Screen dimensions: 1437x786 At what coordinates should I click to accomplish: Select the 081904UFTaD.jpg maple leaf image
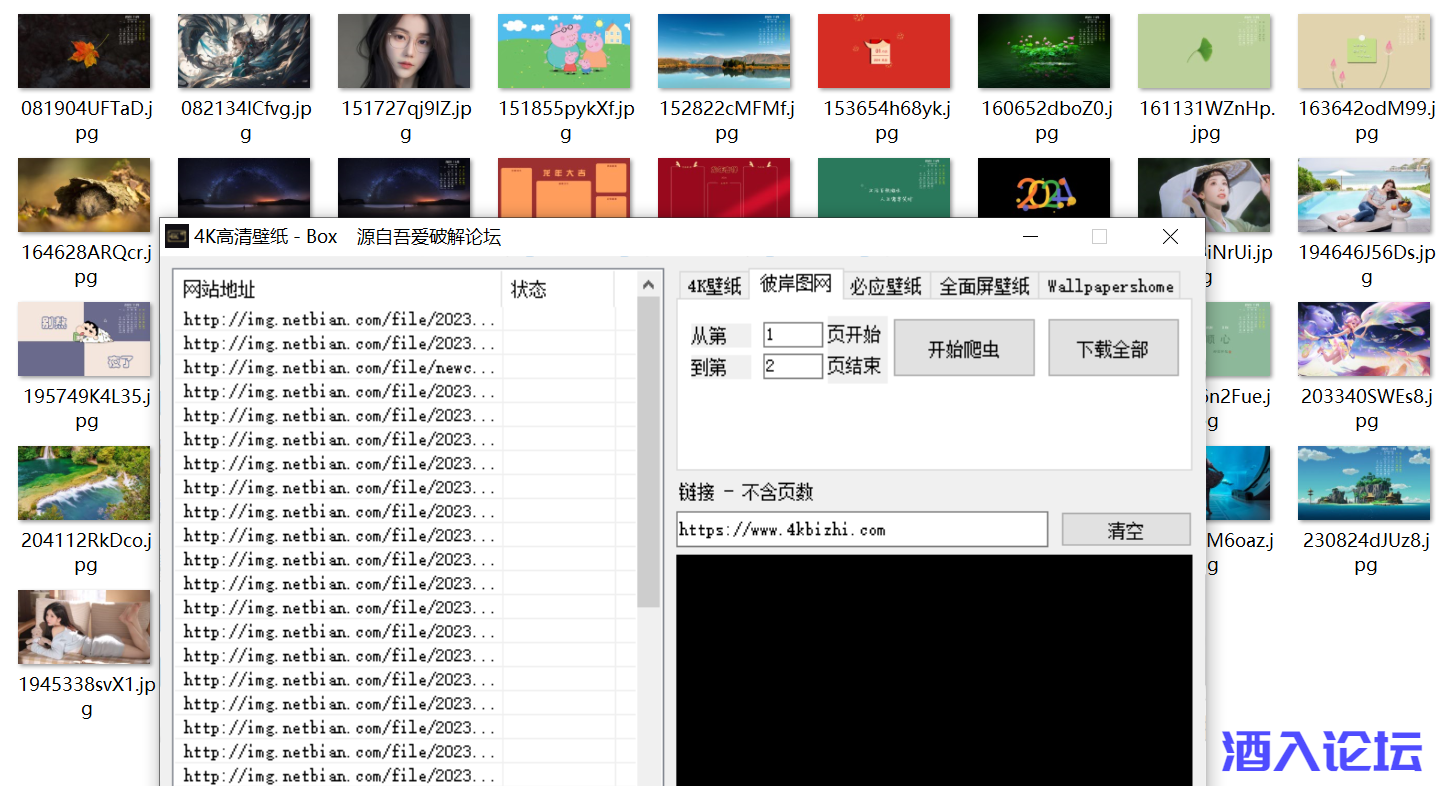click(x=84, y=51)
